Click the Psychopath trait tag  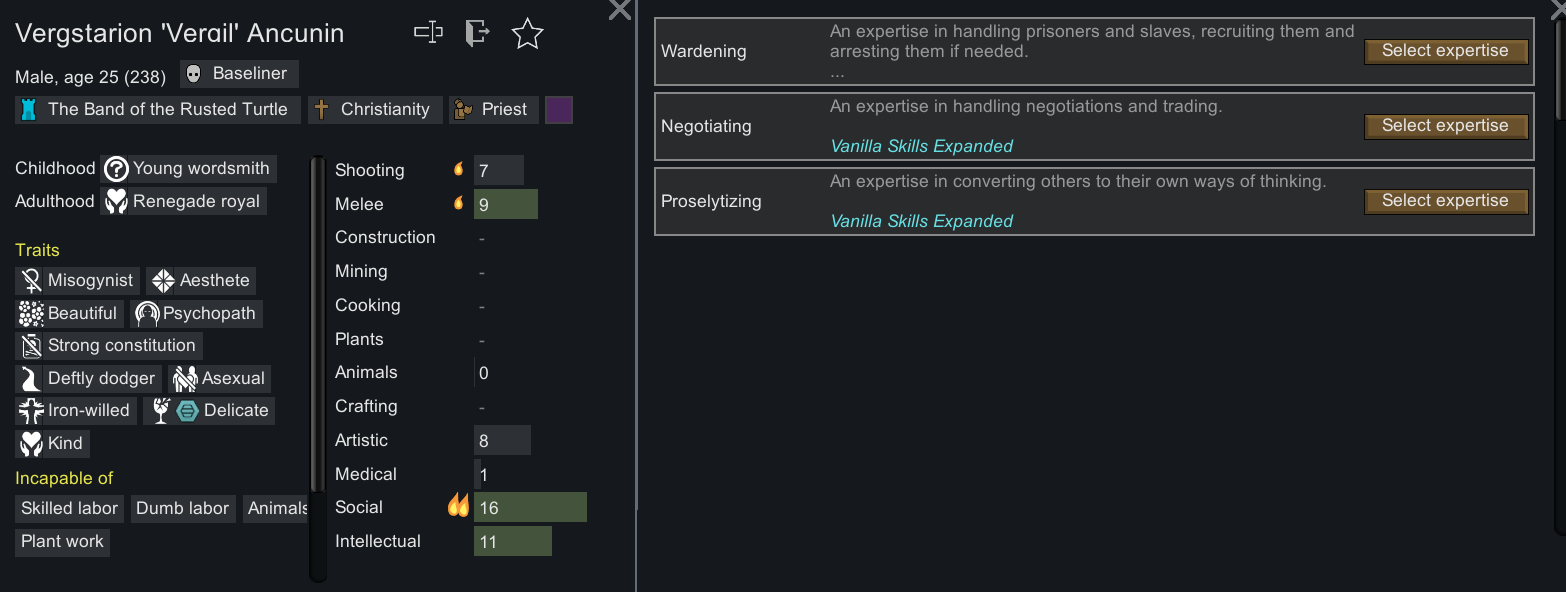(x=196, y=314)
